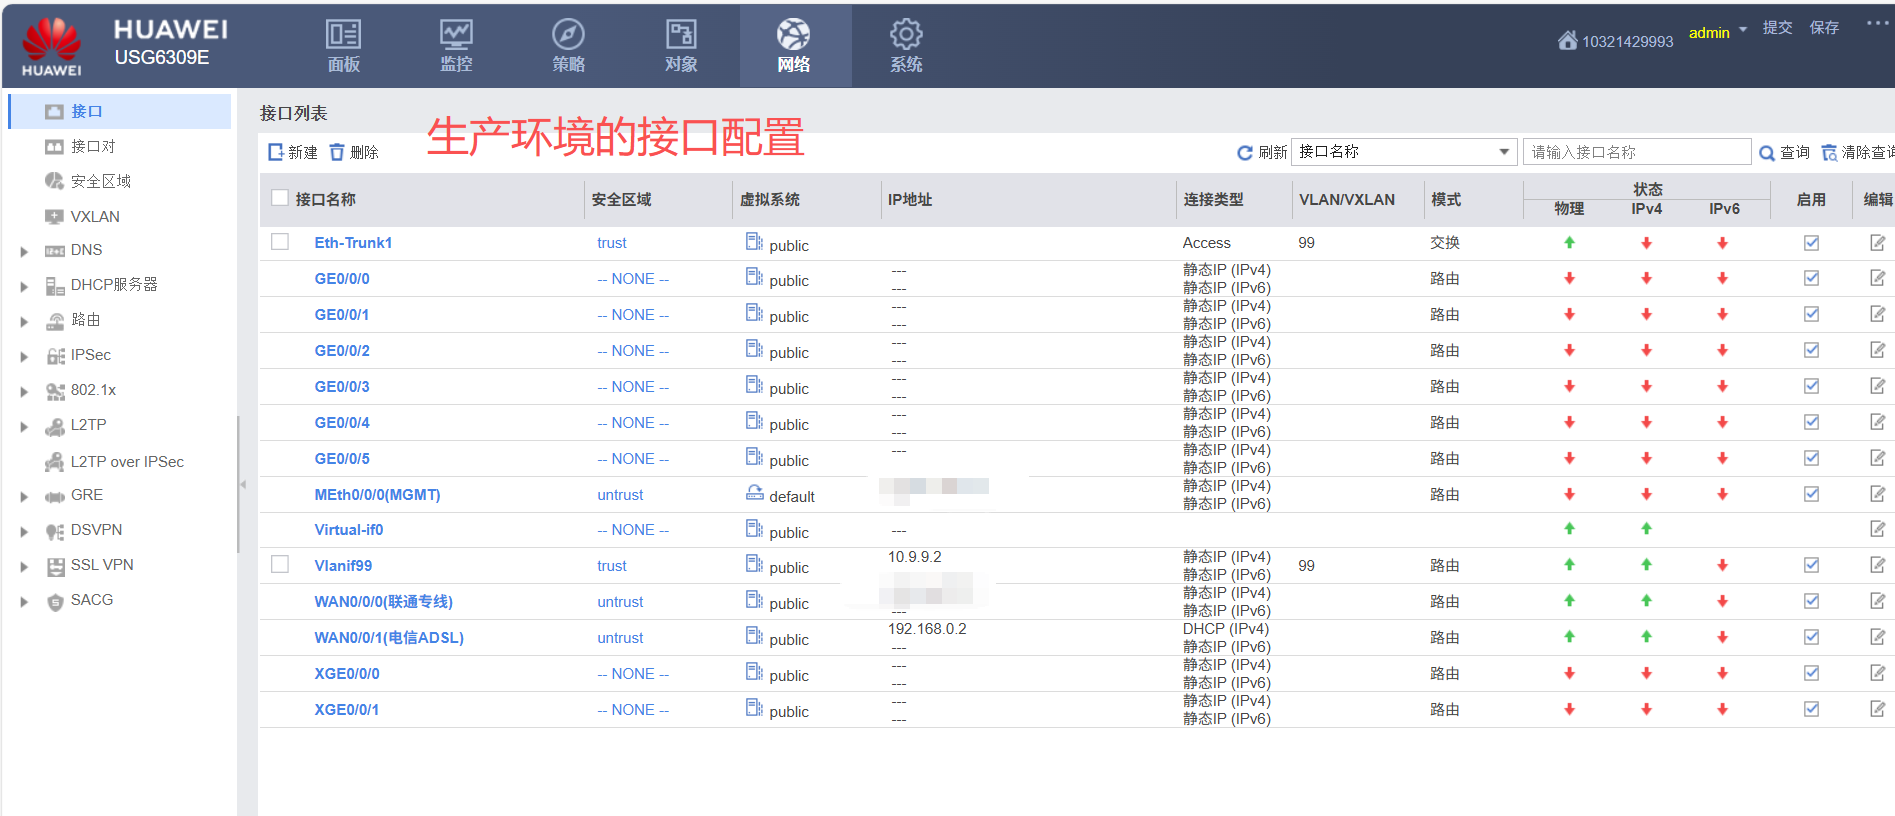This screenshot has height=816, width=1895.
Task: Expand the SSL VPN tree node
Action: (x=24, y=567)
